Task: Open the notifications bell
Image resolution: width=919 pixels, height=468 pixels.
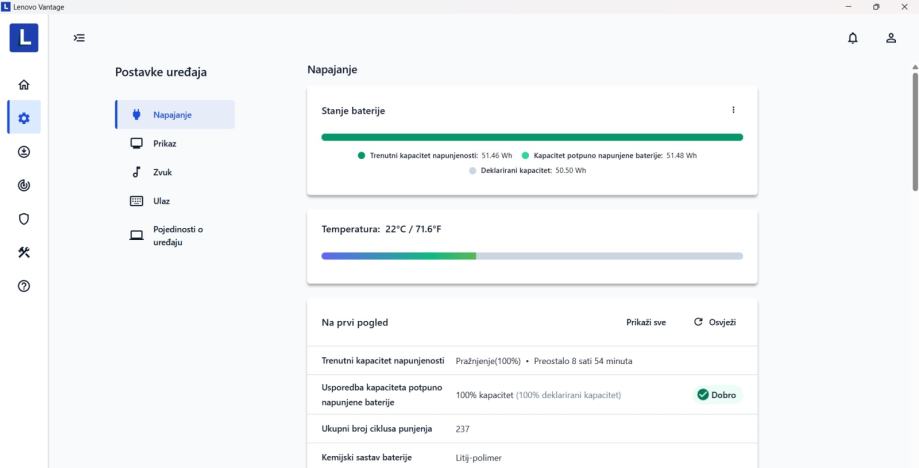Action: pos(853,38)
